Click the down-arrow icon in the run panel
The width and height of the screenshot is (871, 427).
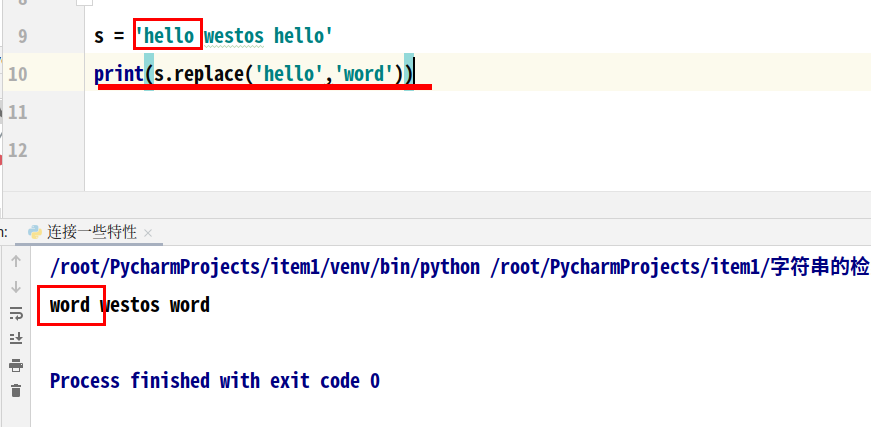(16, 287)
